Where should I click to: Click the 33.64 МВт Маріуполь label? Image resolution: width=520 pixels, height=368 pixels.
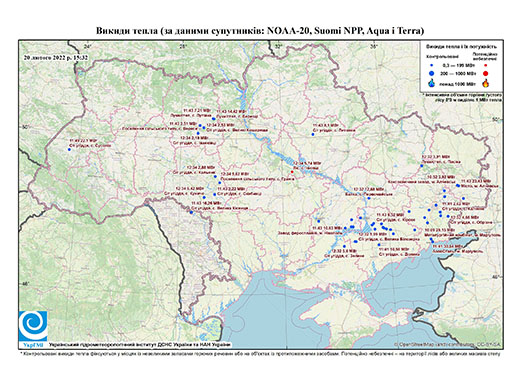458,249
